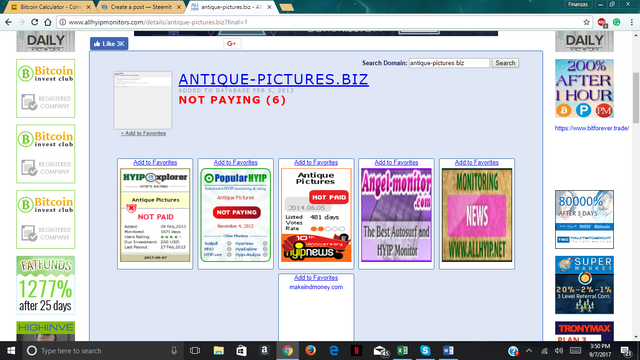
Task: Add Angel-monitor to Favorites
Action: point(396,162)
